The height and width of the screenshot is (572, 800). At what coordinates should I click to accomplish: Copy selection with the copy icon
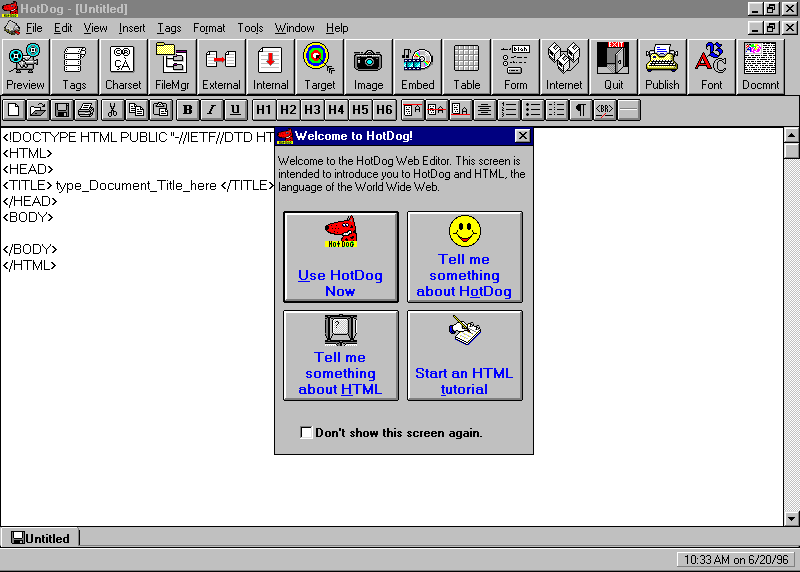pos(136,110)
